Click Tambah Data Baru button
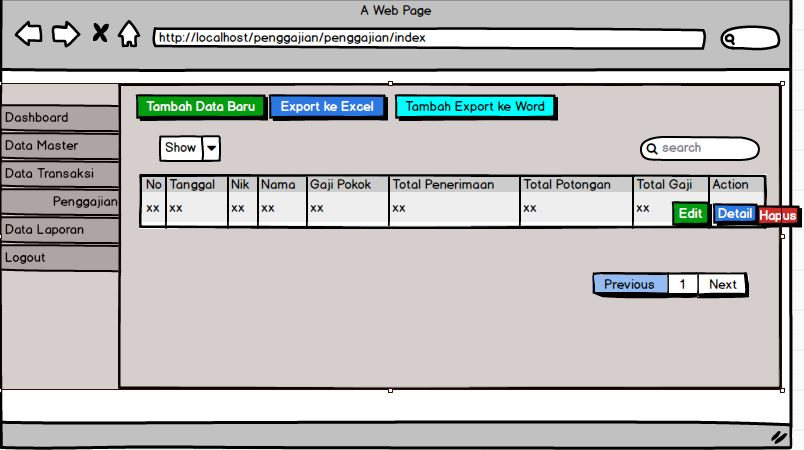804x450 pixels. coord(201,107)
